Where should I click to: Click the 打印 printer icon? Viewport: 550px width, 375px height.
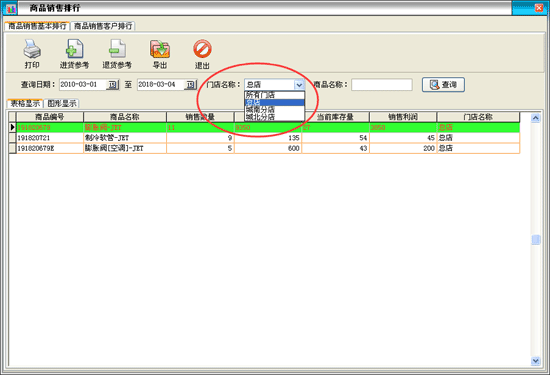[x=32, y=49]
